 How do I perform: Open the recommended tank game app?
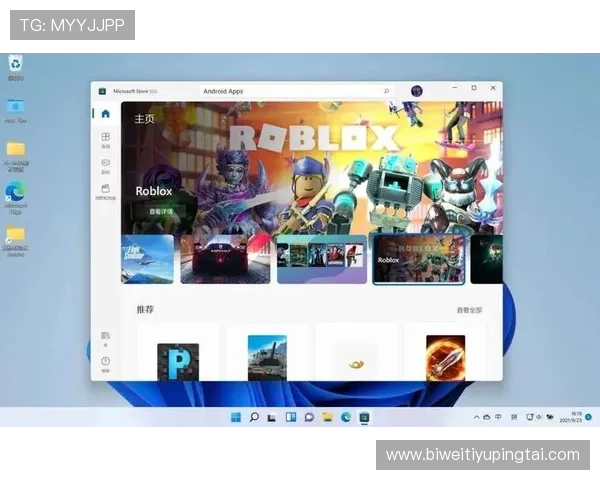pos(267,358)
